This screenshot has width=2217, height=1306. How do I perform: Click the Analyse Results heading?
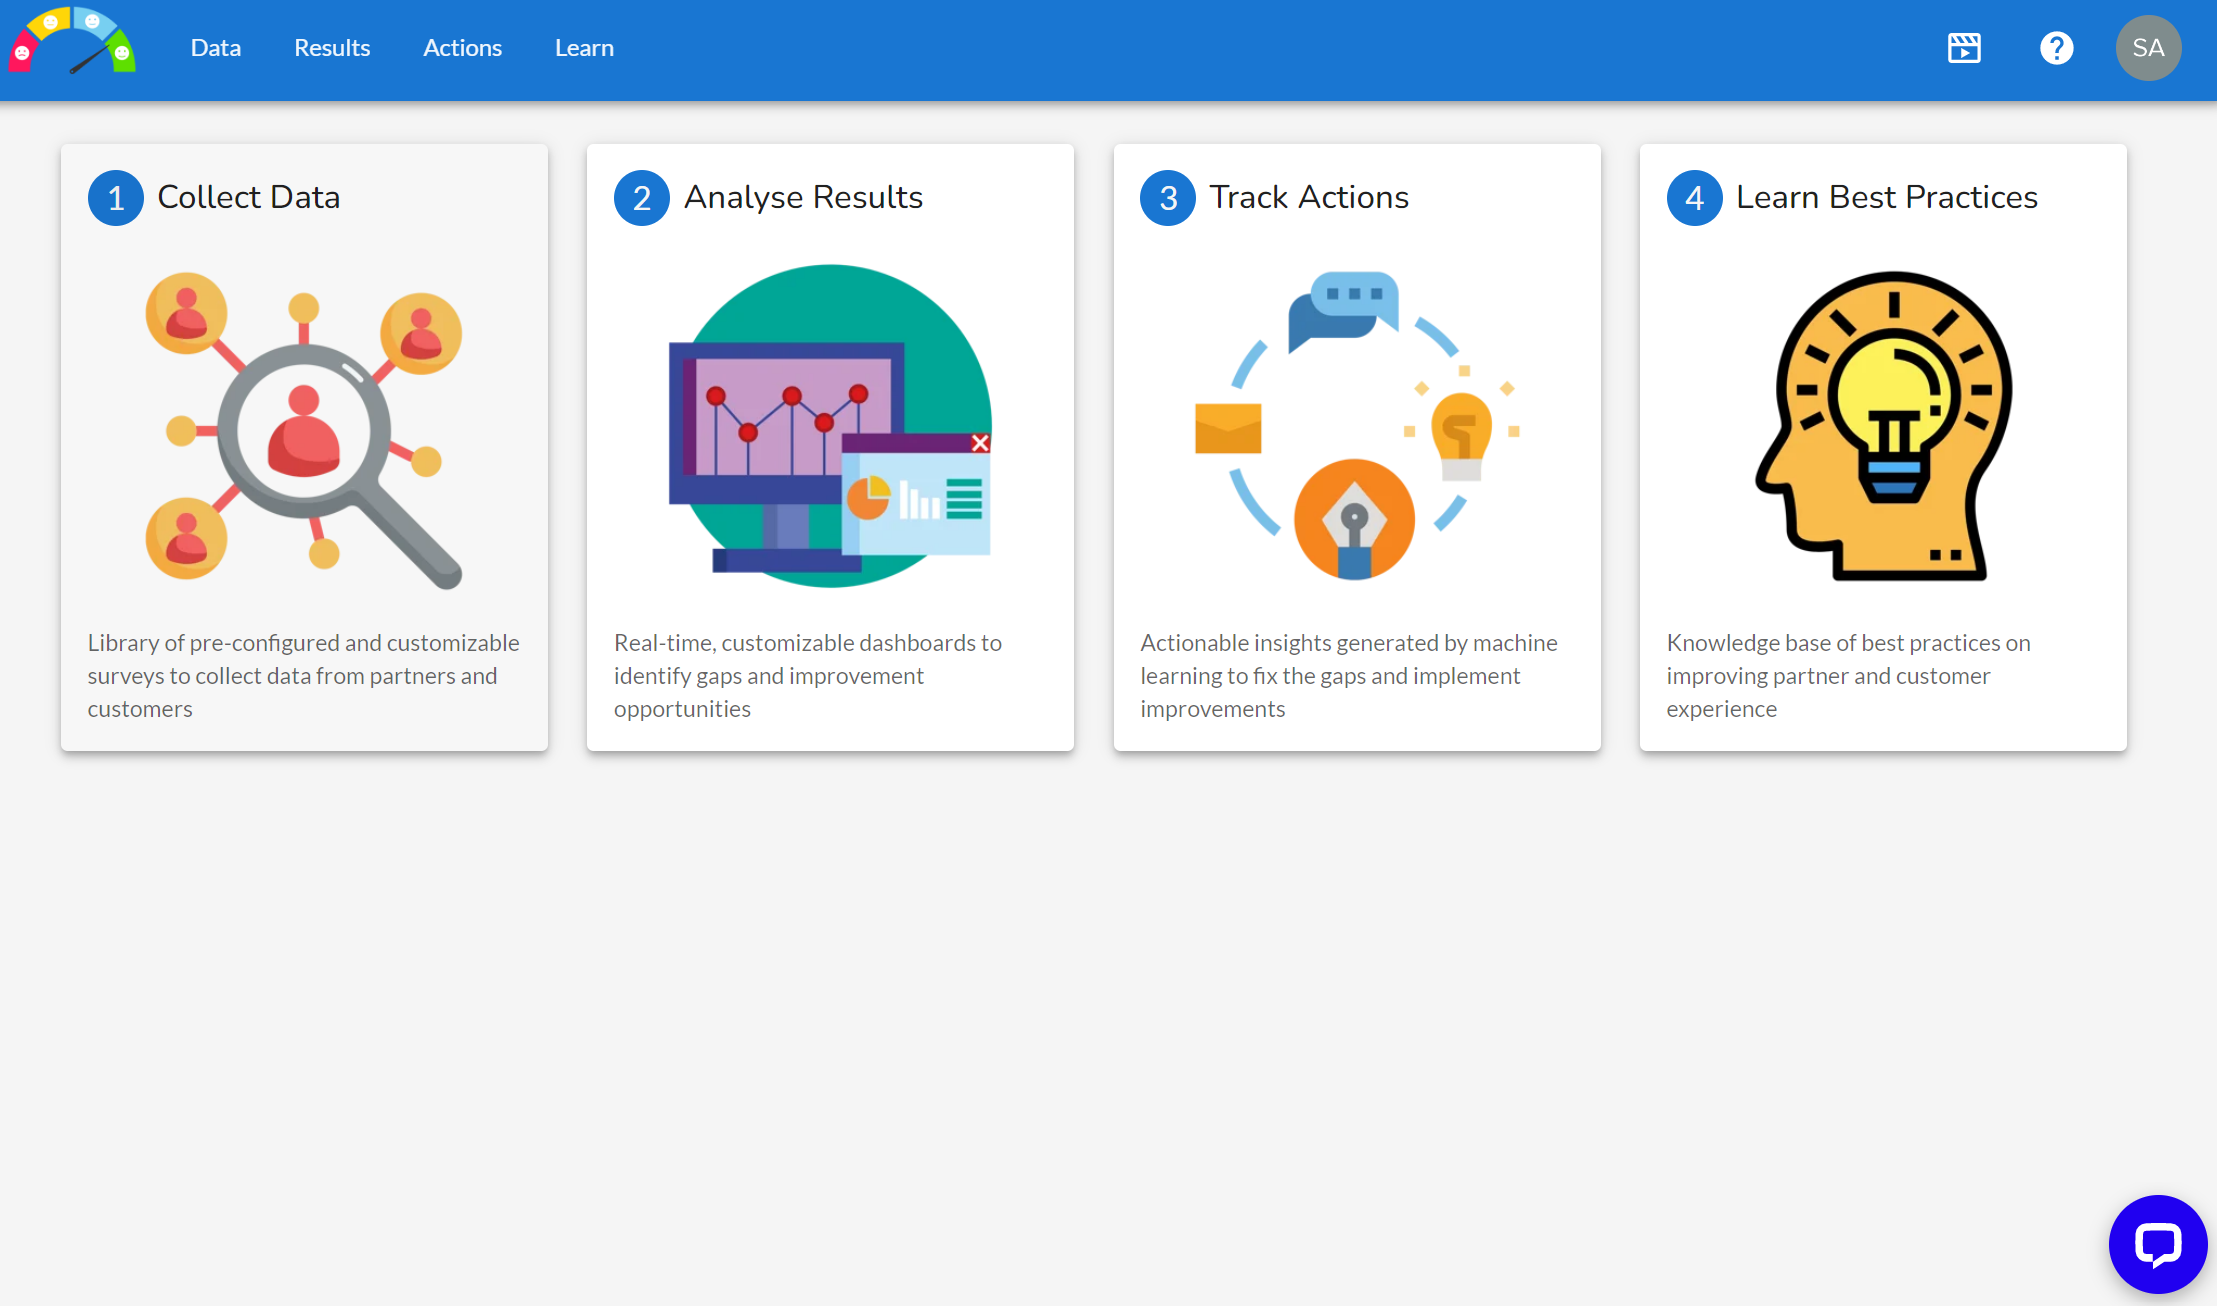pos(803,197)
